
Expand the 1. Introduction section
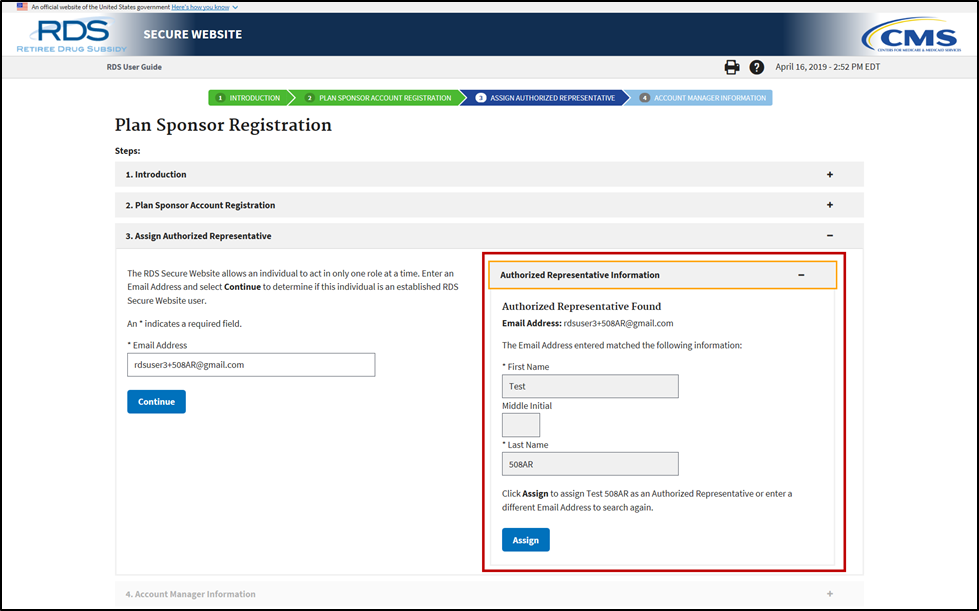[x=829, y=173]
